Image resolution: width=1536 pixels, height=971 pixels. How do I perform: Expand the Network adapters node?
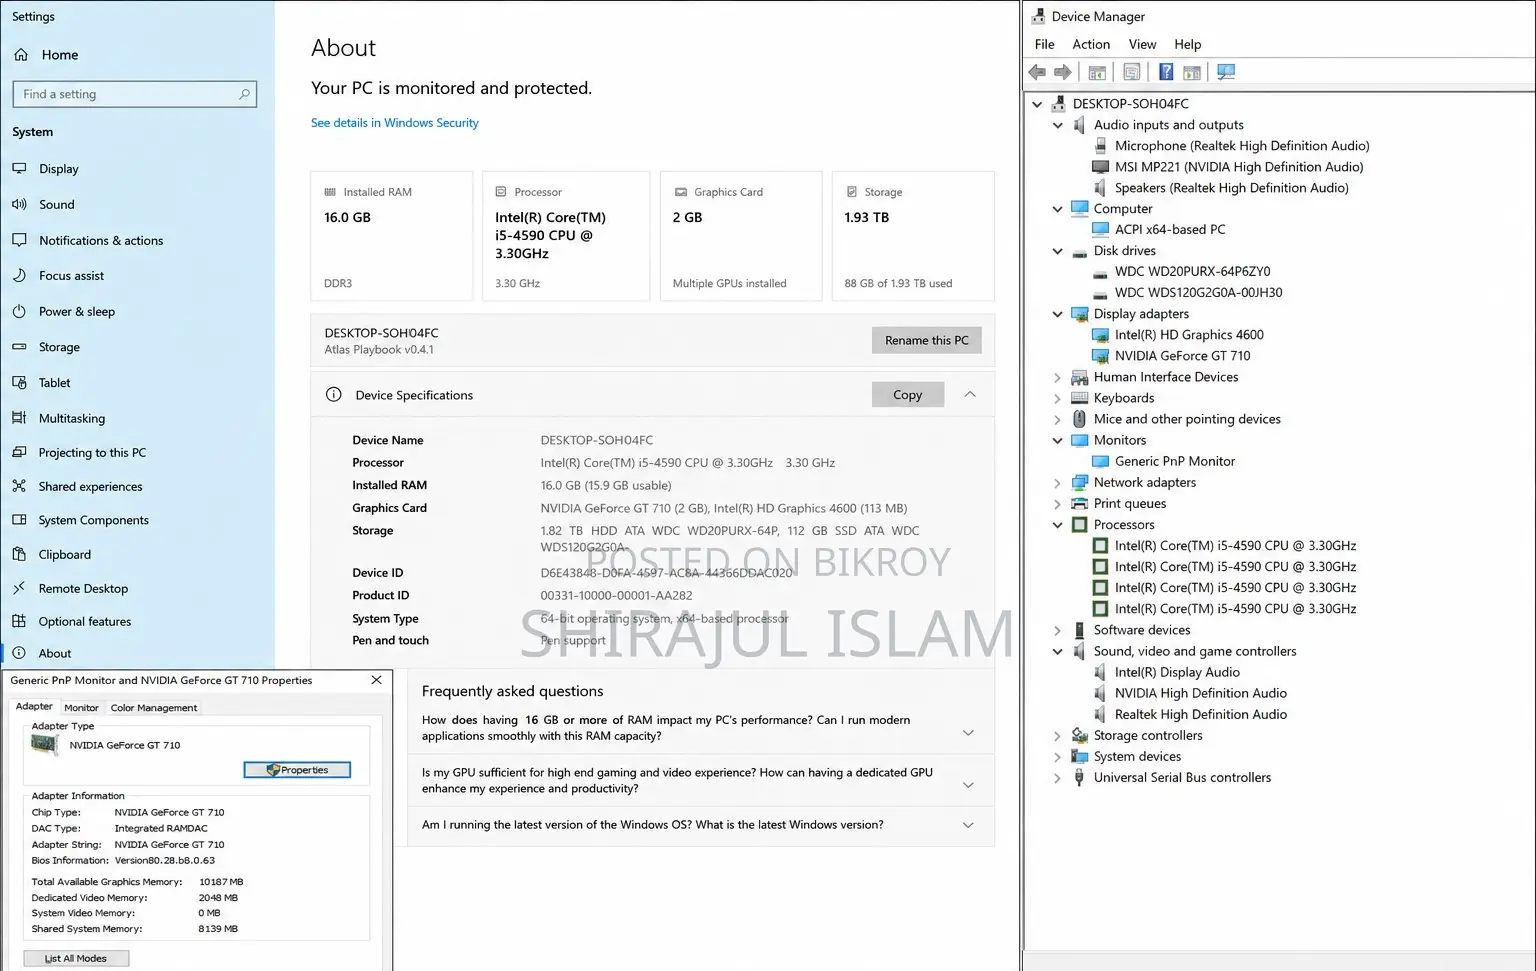coord(1058,482)
